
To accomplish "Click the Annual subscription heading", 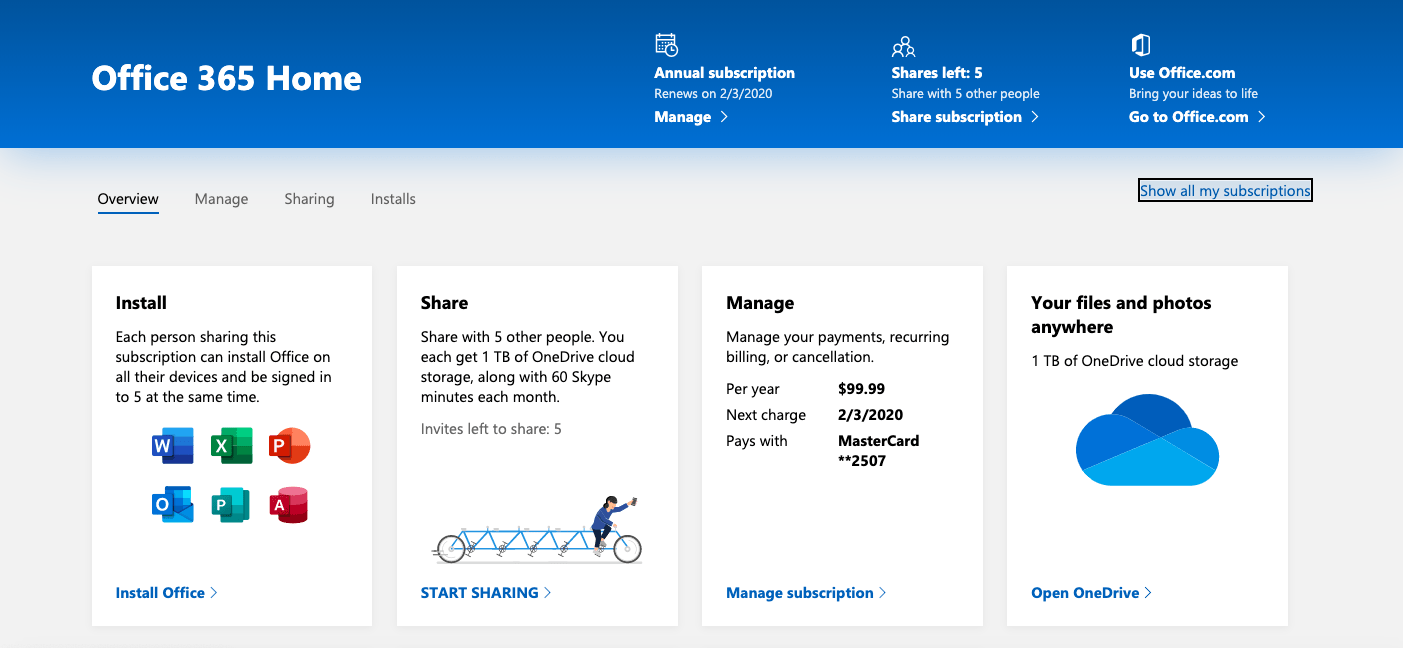I will click(x=724, y=73).
